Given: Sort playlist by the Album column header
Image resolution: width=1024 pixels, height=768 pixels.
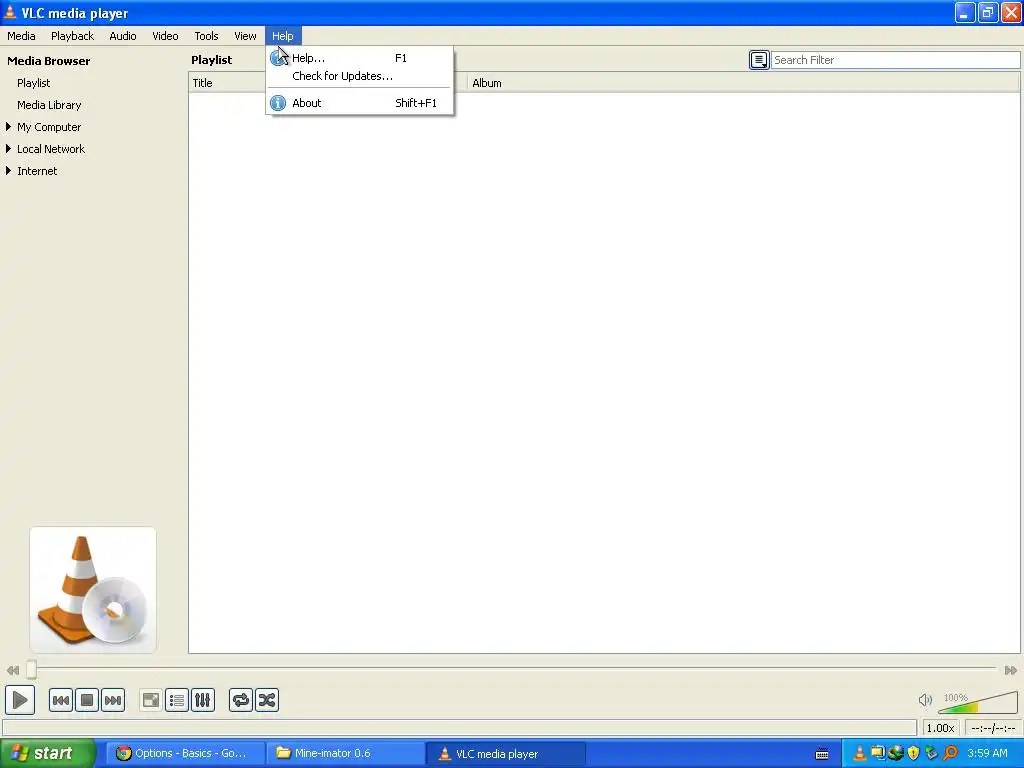Looking at the screenshot, I should pyautogui.click(x=743, y=83).
